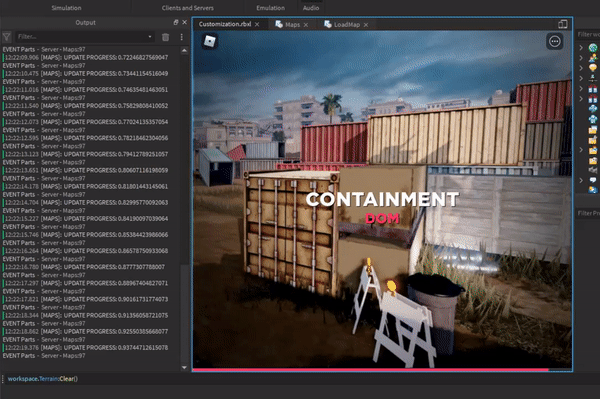Select the Lighting bulb icon in Explorer
The height and width of the screenshot is (399, 600).
(x=593, y=68)
